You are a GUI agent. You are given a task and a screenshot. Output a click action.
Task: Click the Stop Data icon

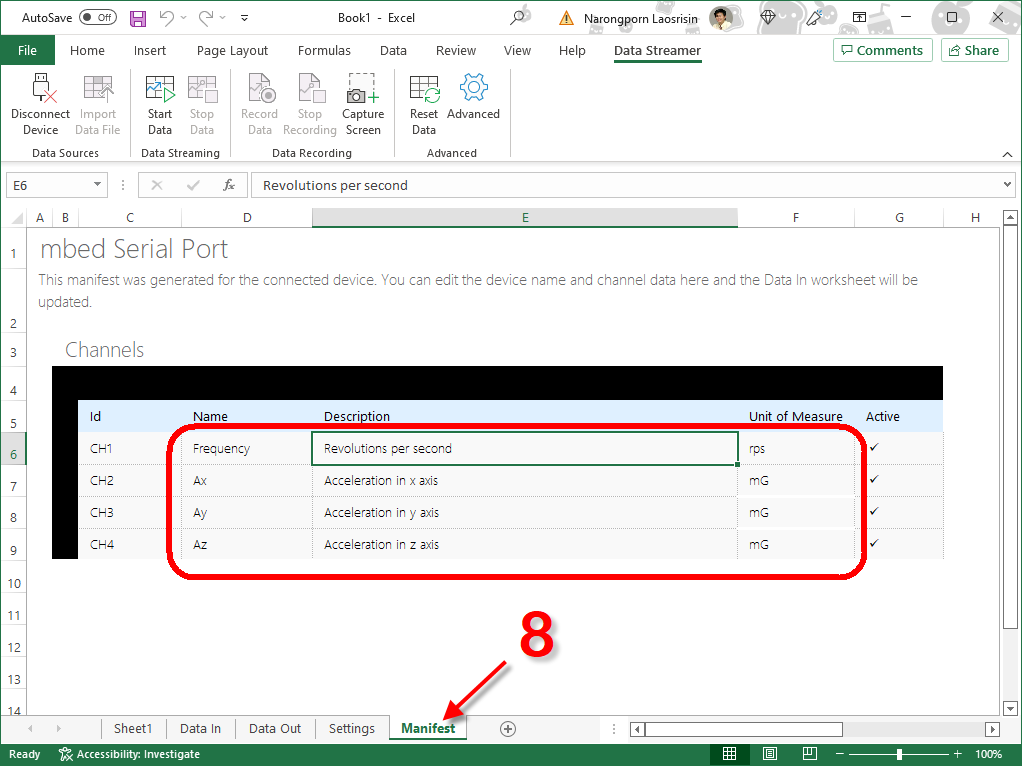(202, 88)
